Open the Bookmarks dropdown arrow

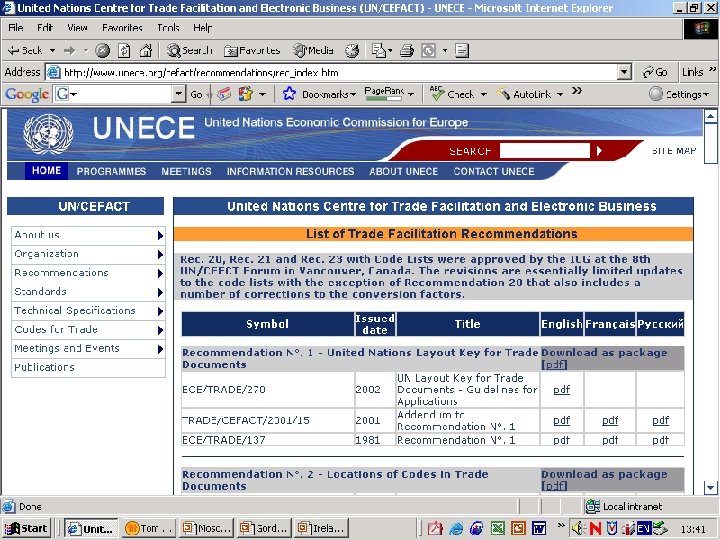(353, 95)
